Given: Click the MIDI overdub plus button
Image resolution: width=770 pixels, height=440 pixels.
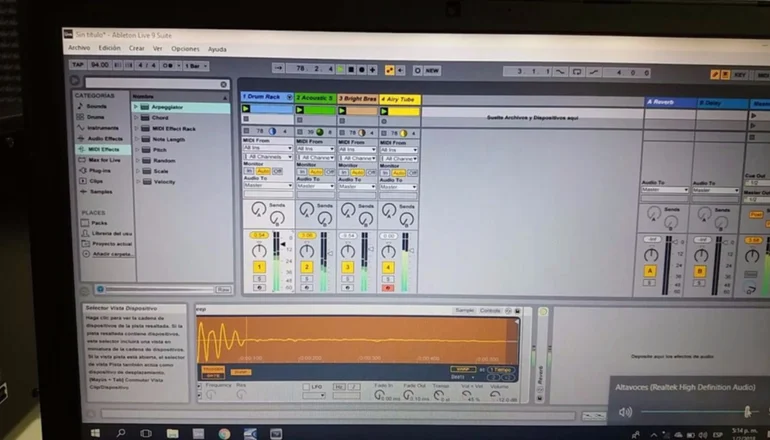Looking at the screenshot, I should pyautogui.click(x=373, y=70).
